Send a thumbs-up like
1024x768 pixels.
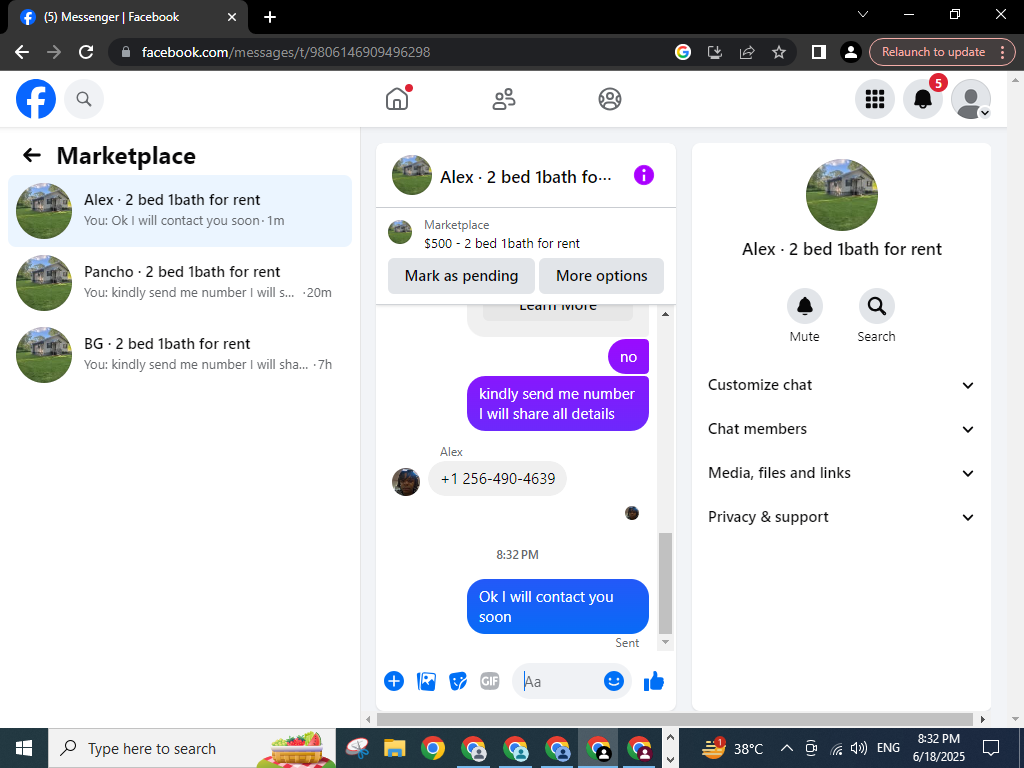(654, 681)
